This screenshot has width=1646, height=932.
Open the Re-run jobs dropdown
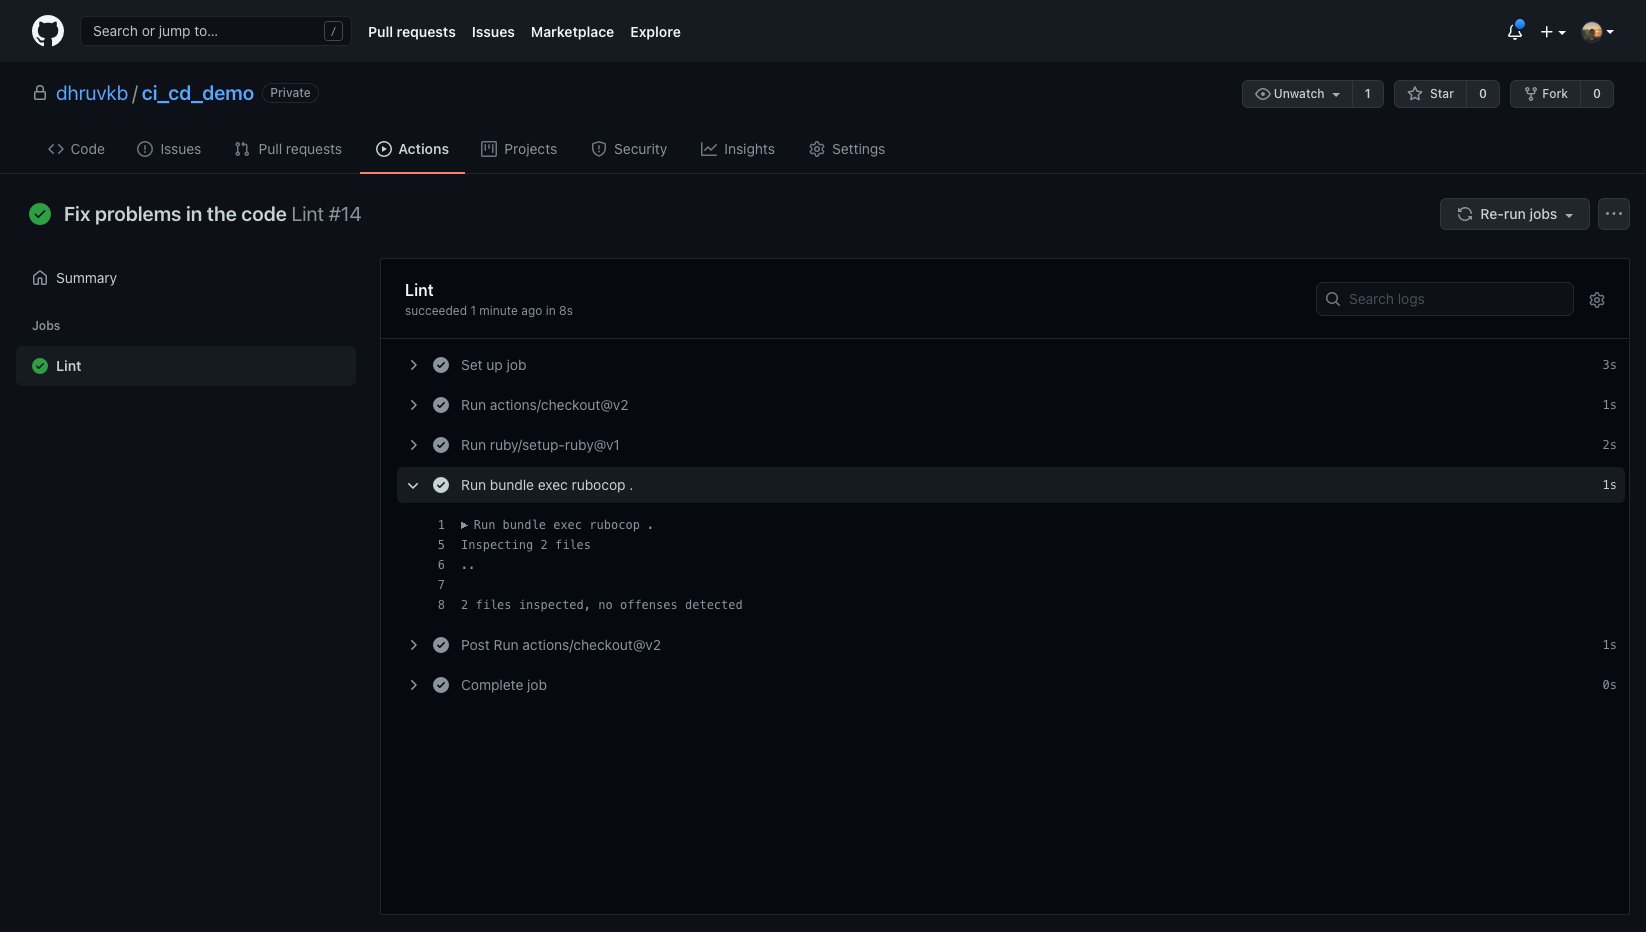pos(1514,214)
